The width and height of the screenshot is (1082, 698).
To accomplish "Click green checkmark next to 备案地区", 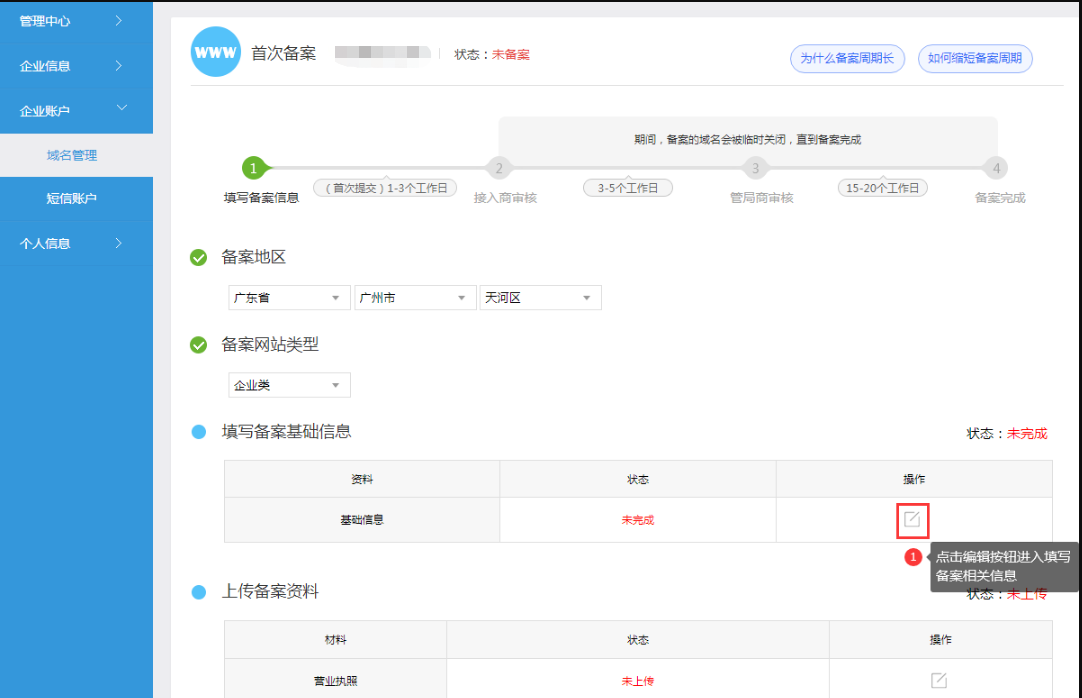I will coord(199,258).
